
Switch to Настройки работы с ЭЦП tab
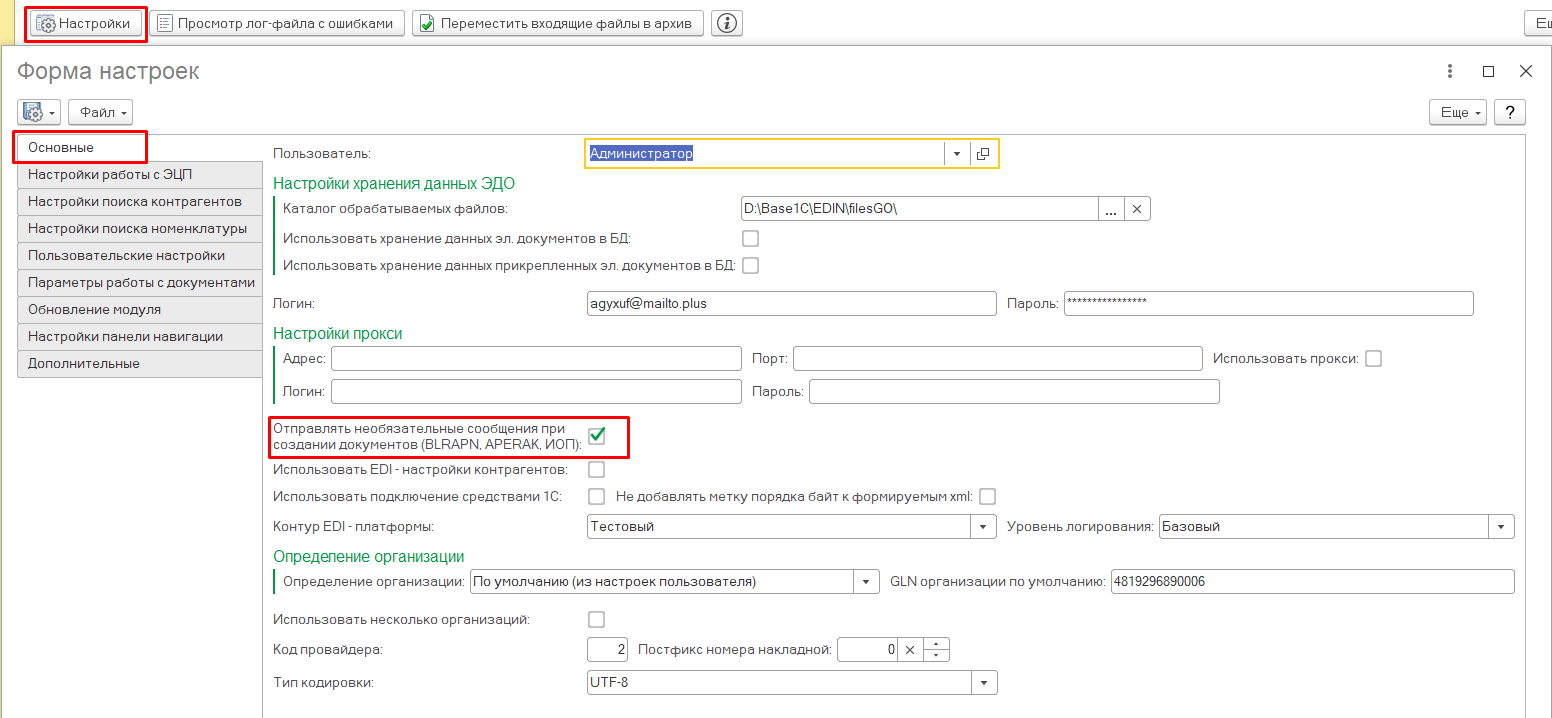(110, 174)
